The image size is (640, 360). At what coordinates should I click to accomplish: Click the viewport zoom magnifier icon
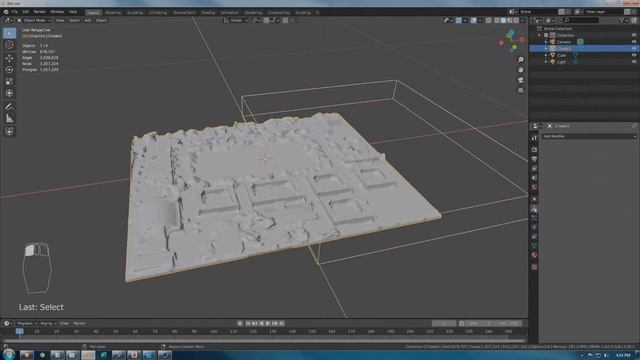[x=520, y=60]
